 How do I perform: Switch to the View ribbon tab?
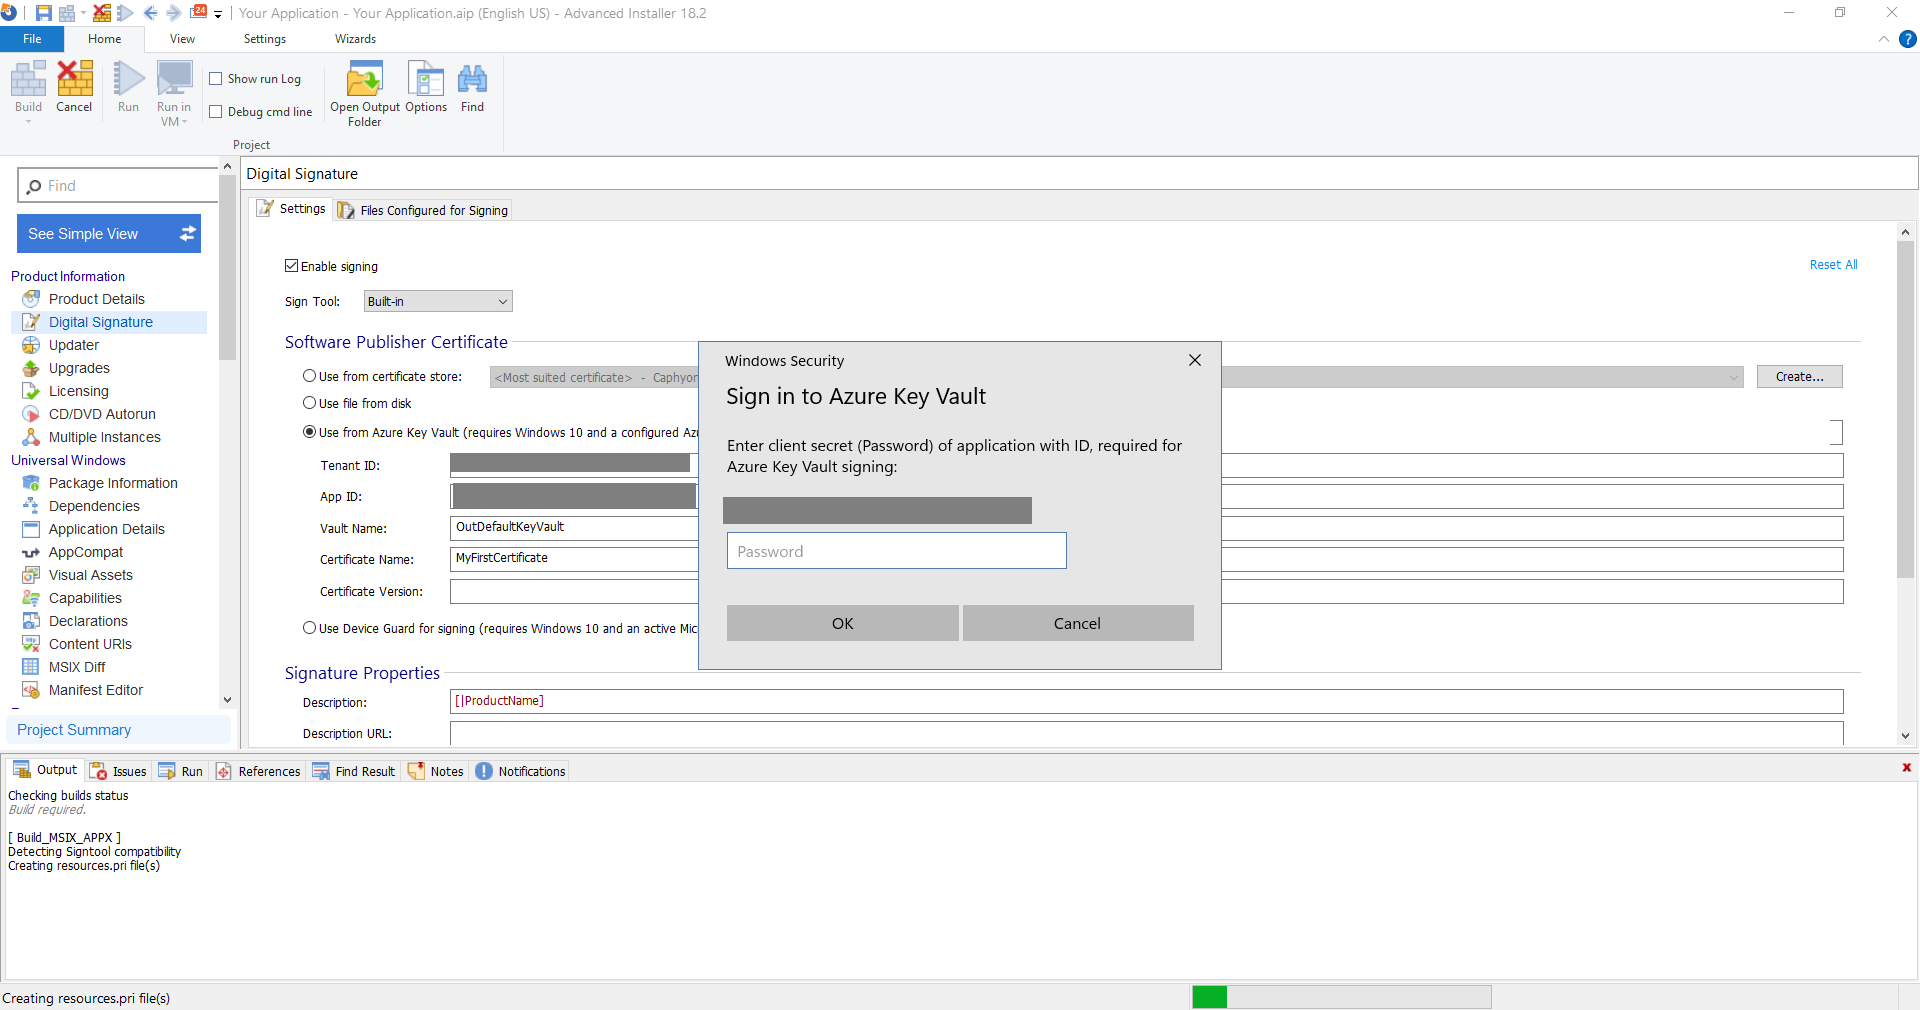click(x=182, y=39)
